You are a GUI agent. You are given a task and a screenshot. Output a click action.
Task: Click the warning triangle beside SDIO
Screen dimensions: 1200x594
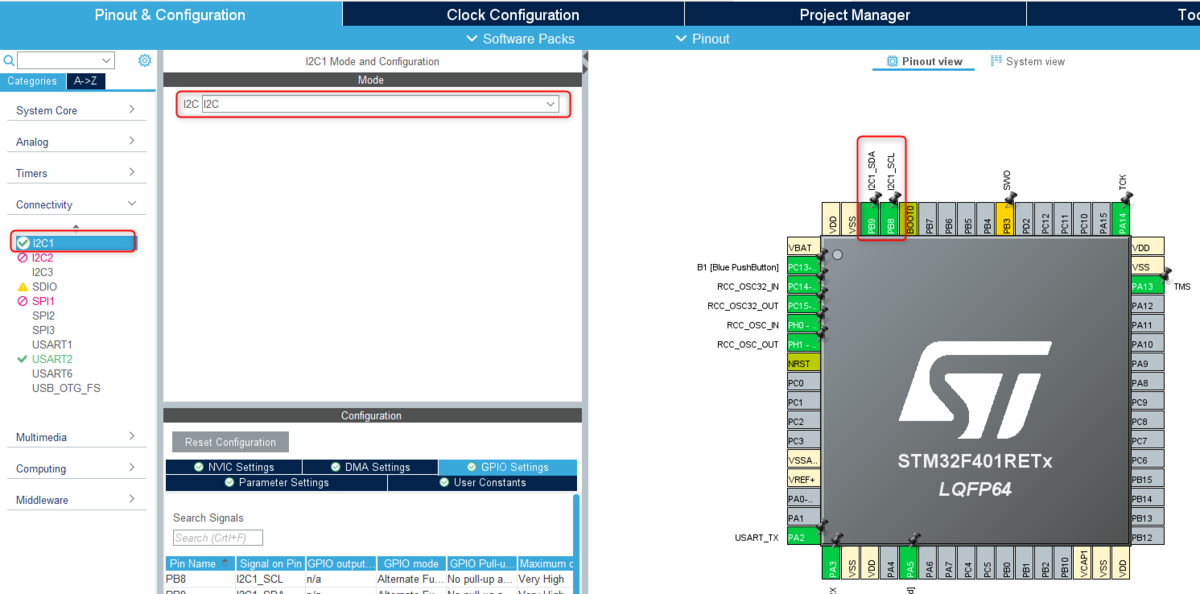click(x=21, y=286)
